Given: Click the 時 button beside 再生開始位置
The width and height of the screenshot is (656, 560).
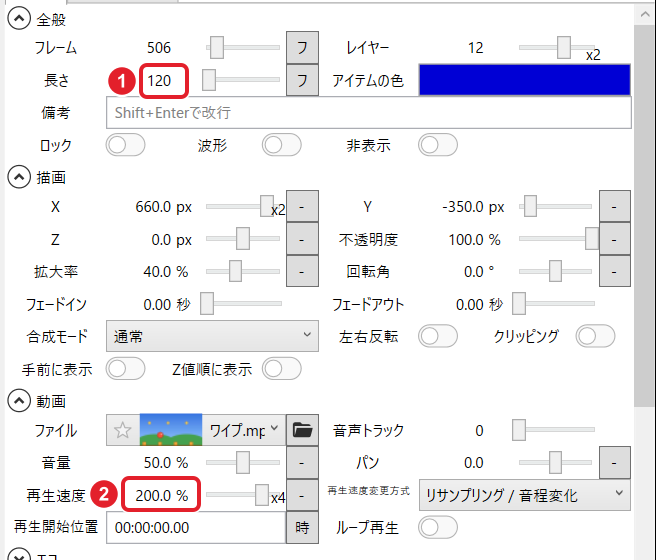Looking at the screenshot, I should [302, 527].
